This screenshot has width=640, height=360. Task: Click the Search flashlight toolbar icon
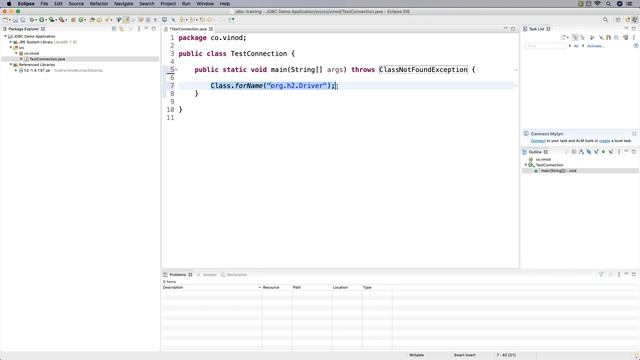(x=107, y=20)
